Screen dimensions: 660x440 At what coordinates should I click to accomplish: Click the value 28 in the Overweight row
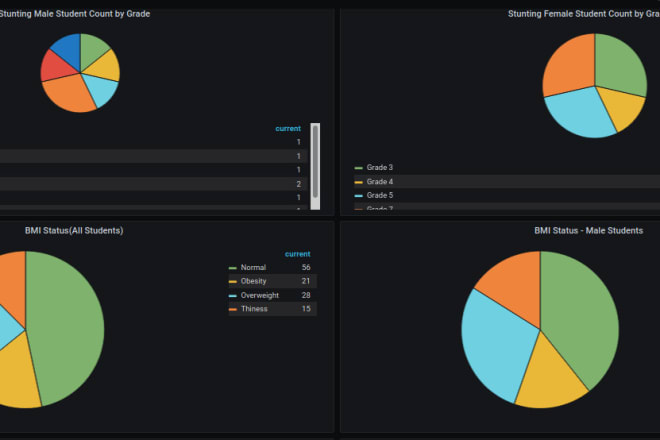(306, 295)
